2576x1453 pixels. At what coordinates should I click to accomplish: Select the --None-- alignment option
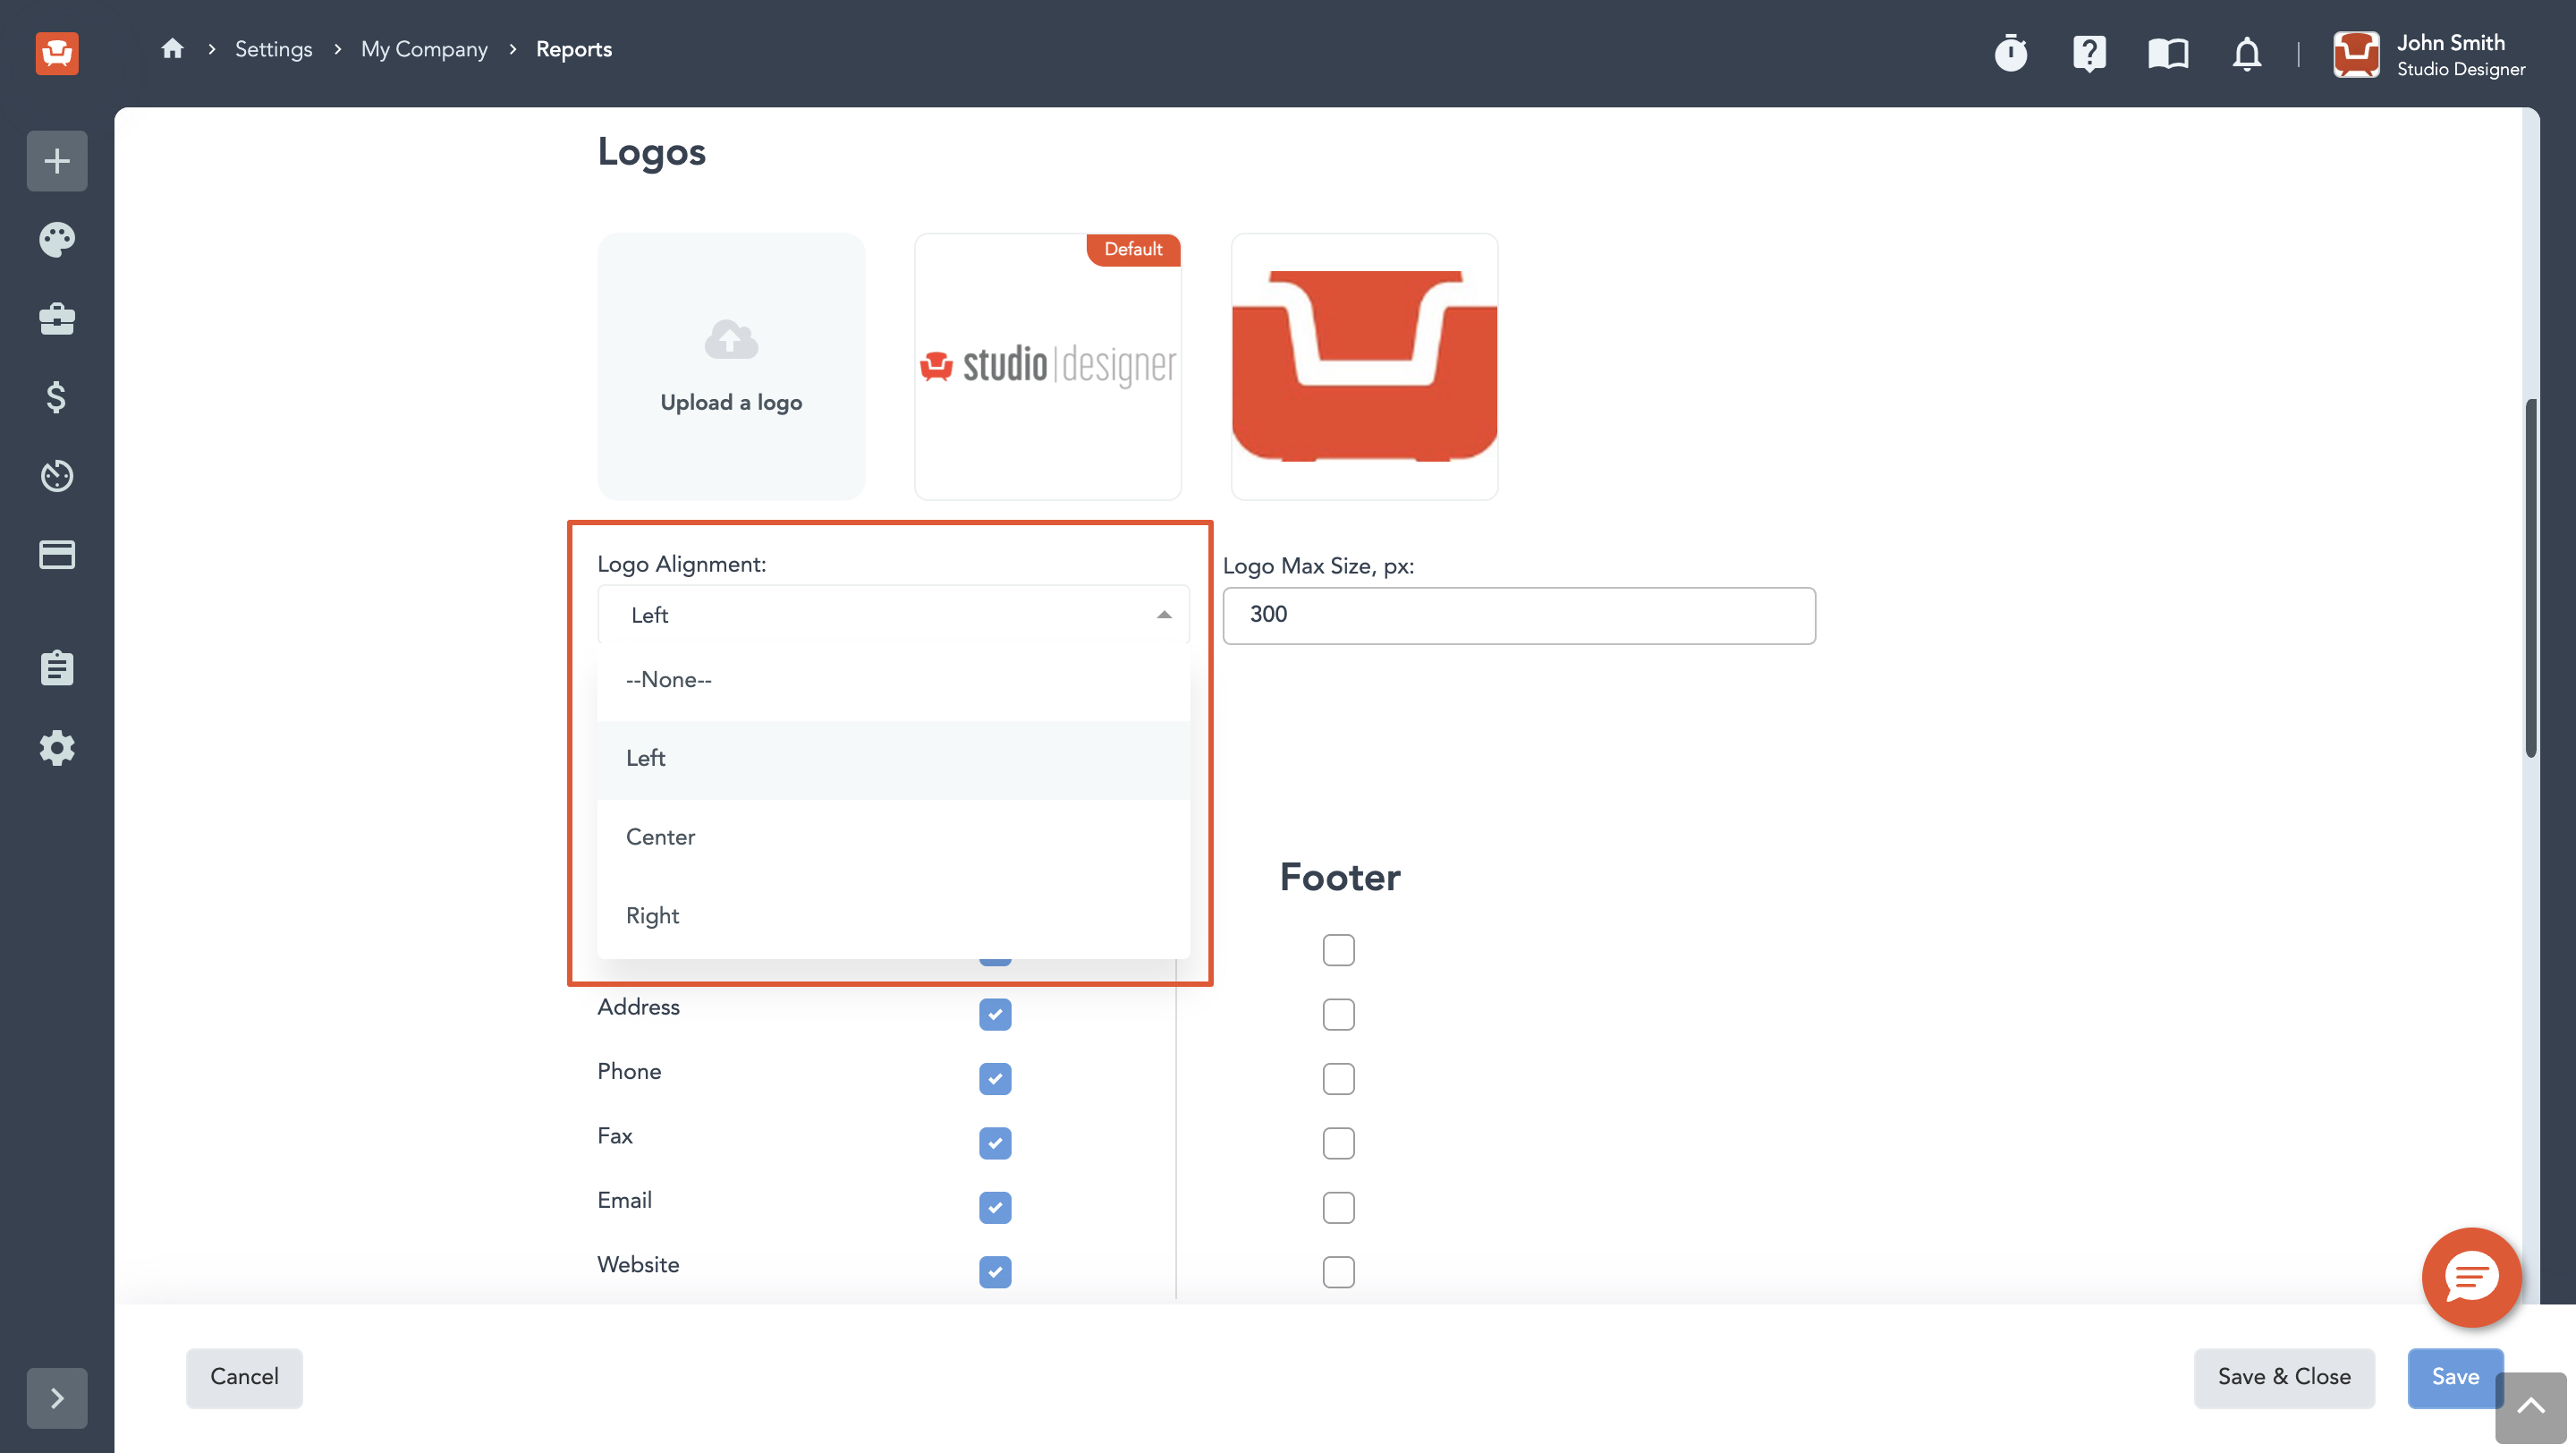893,680
